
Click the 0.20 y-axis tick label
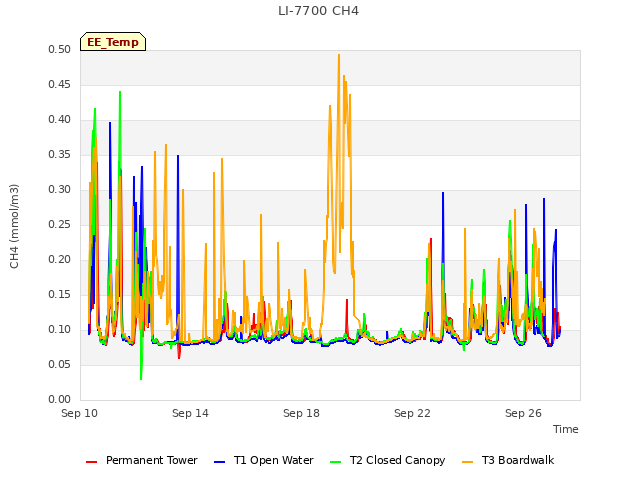tap(59, 260)
